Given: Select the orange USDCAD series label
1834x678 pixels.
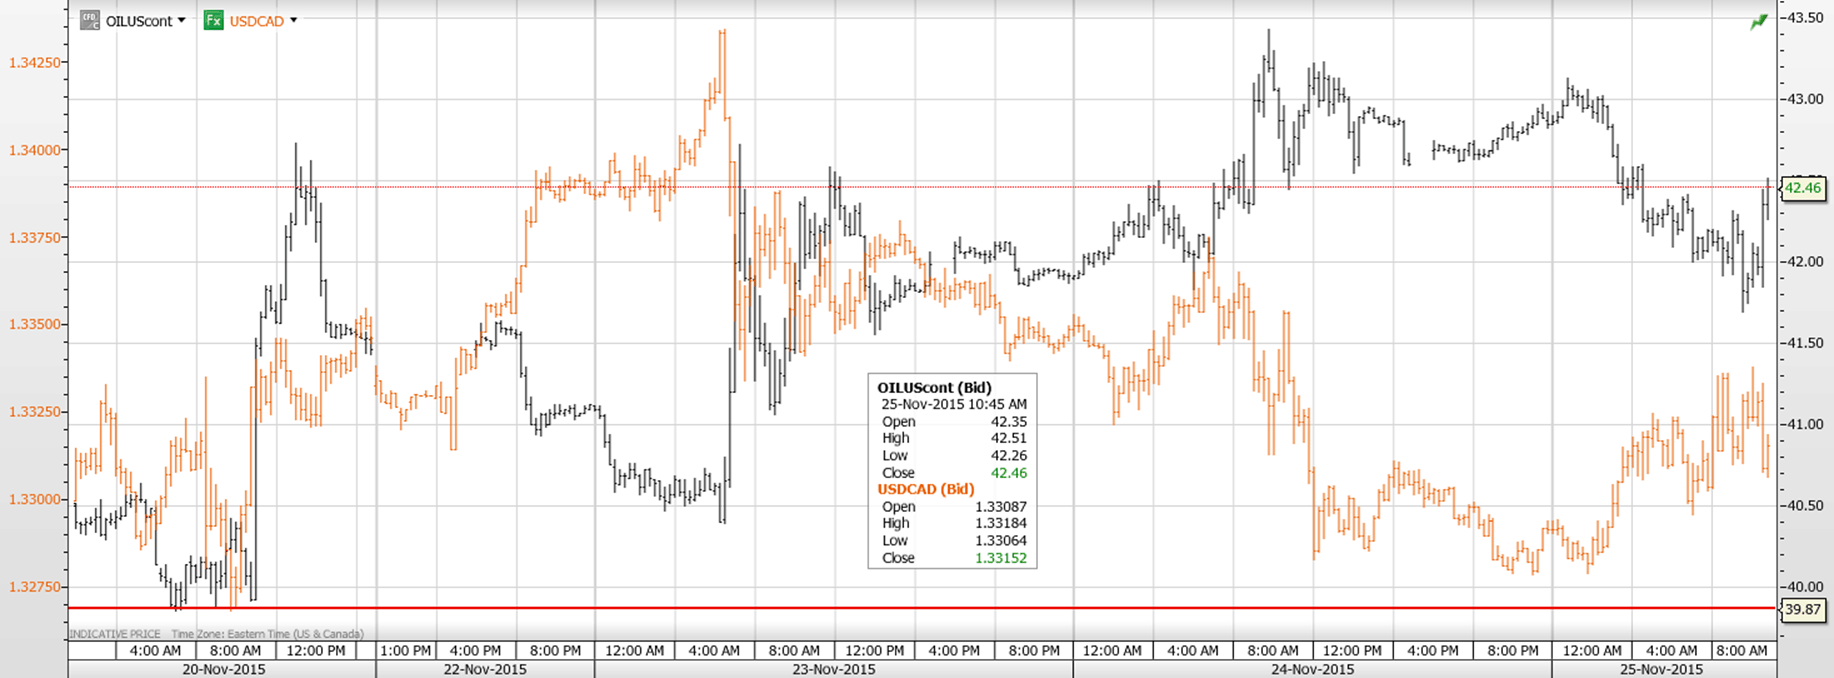Looking at the screenshot, I should pyautogui.click(x=257, y=21).
